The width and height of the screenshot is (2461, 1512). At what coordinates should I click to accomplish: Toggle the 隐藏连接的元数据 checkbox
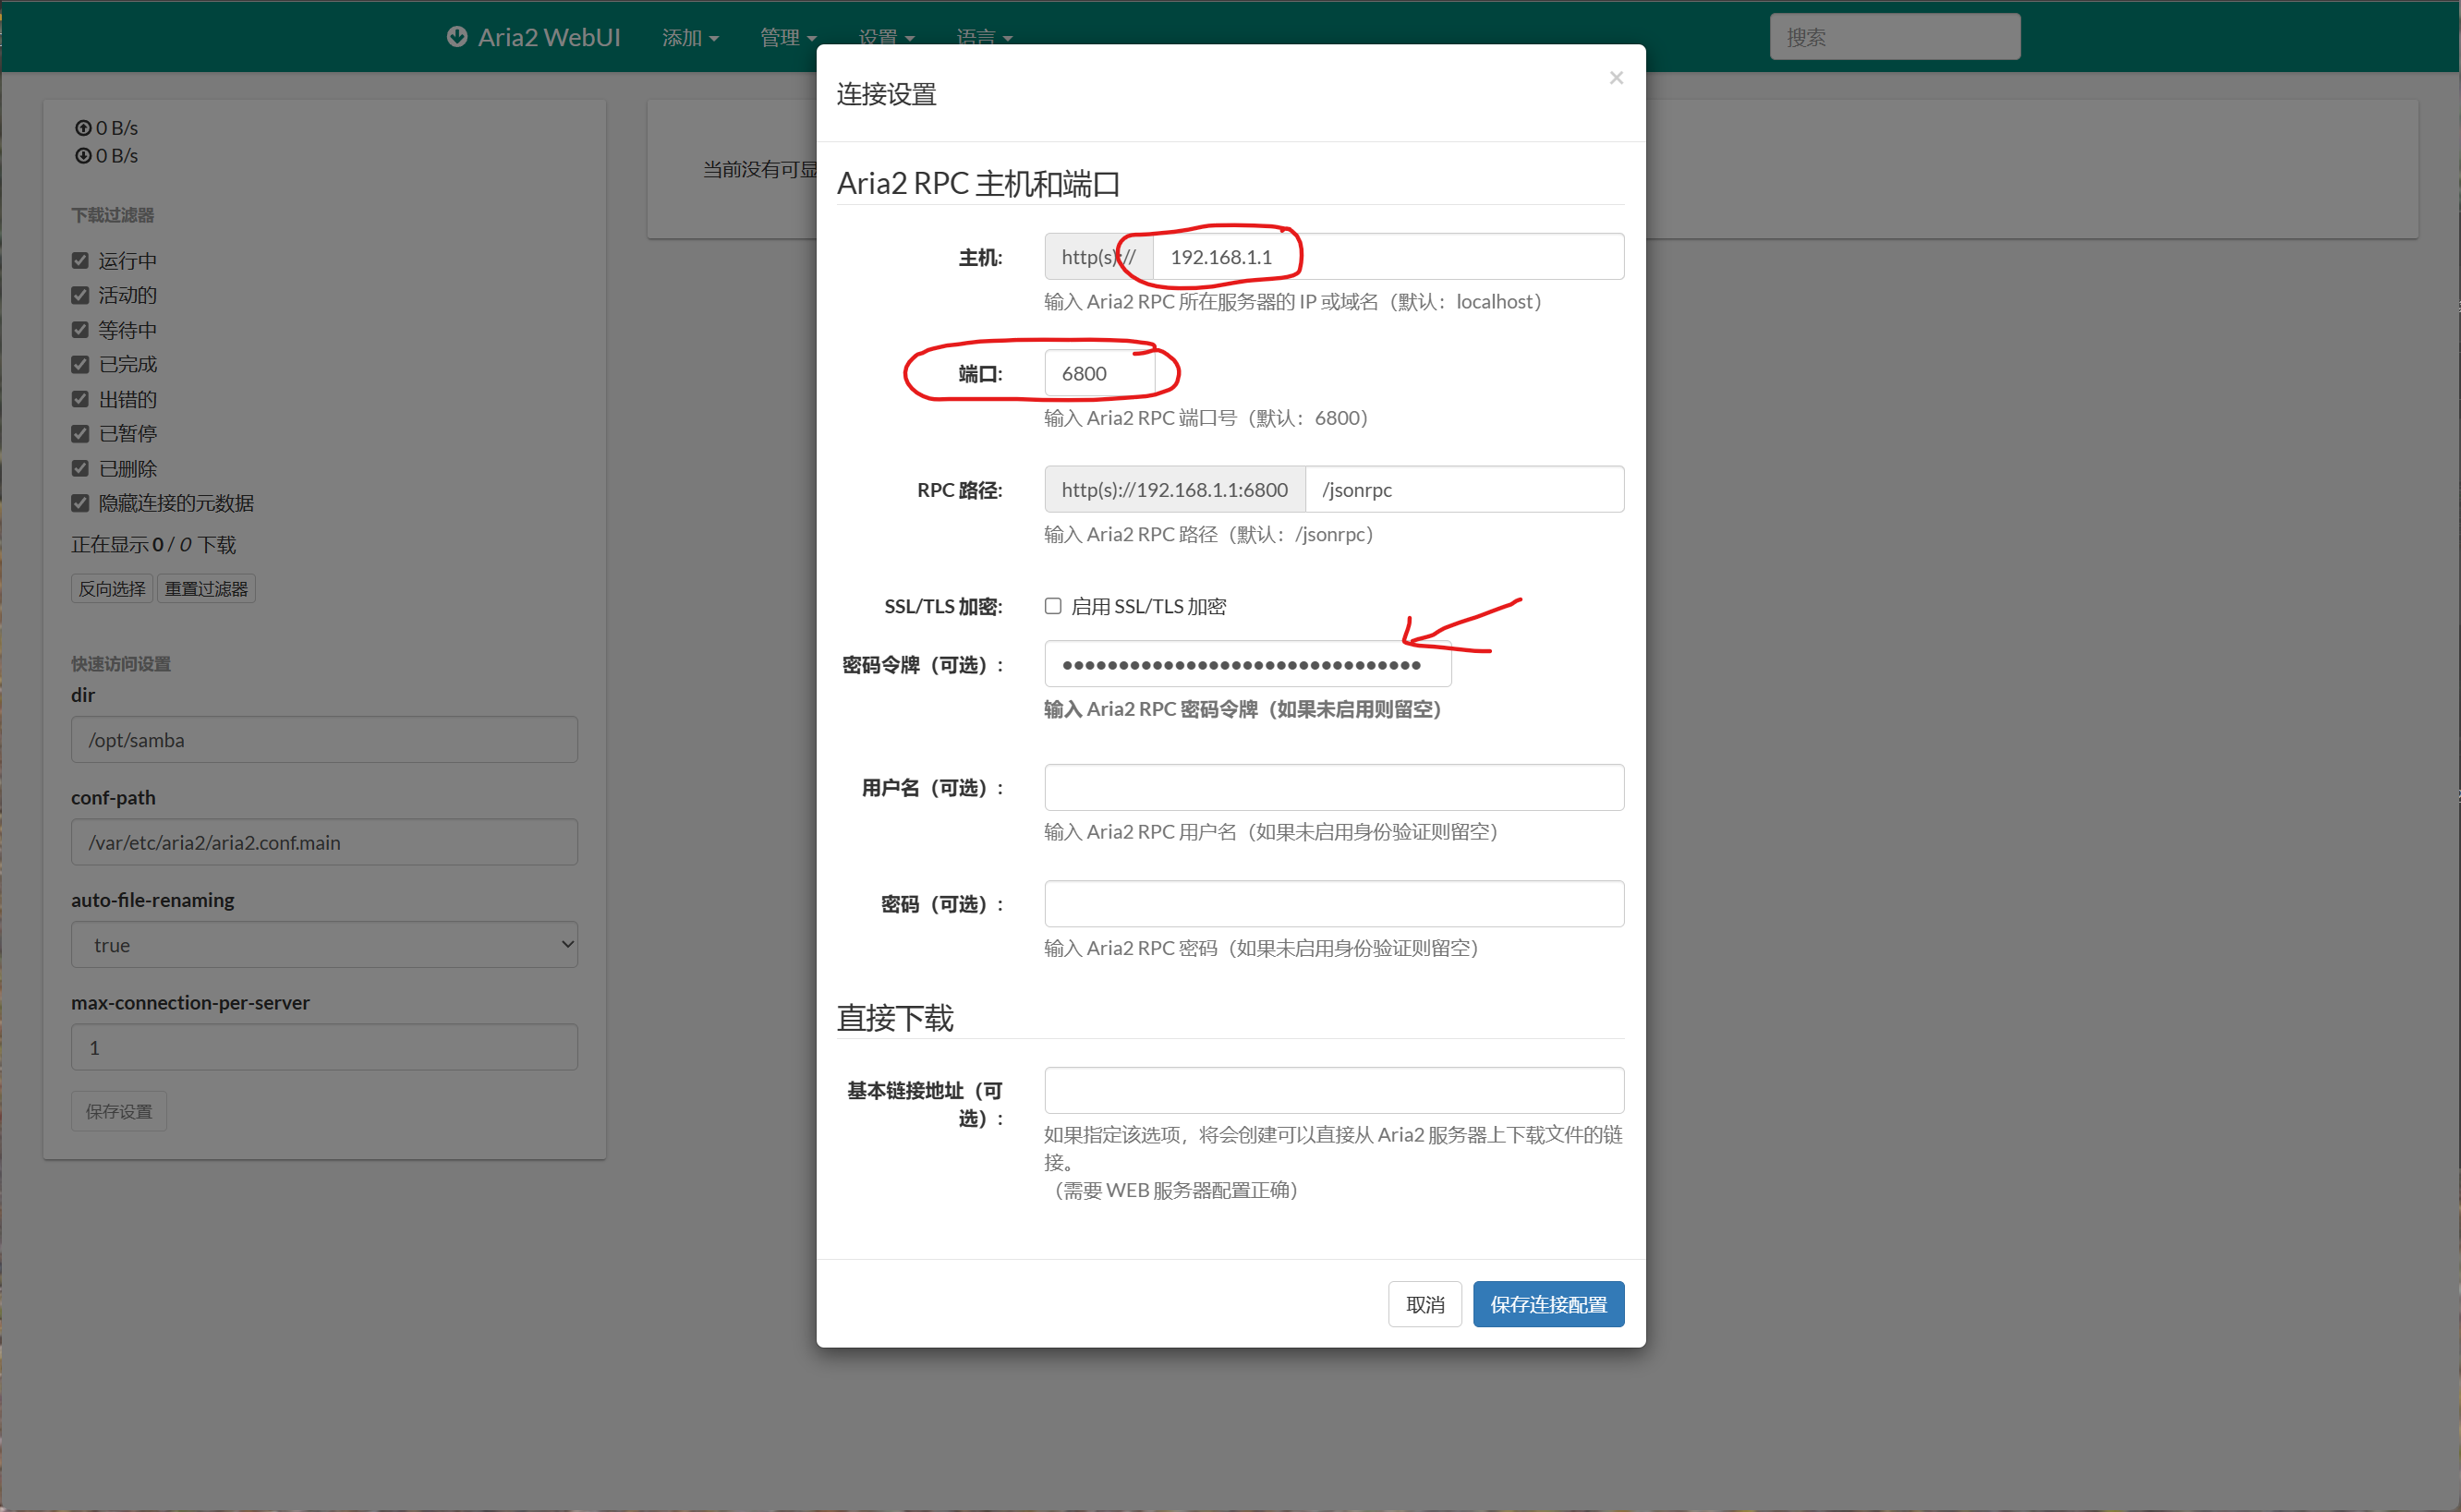pos(80,503)
